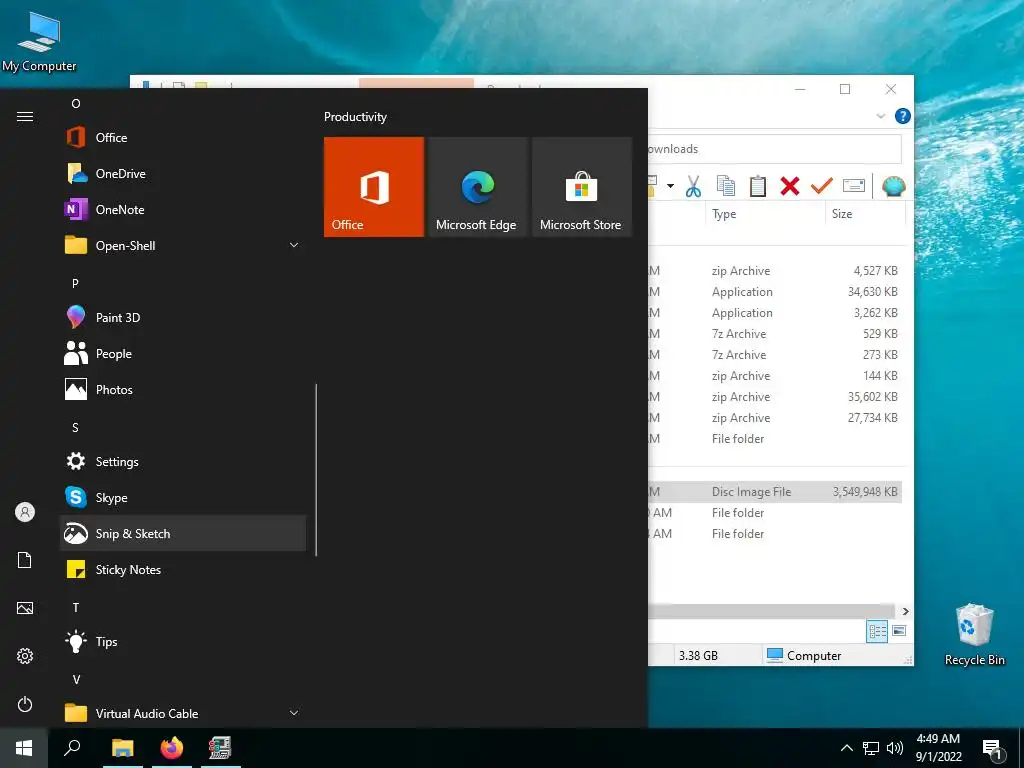Open Office from the app list
This screenshot has height=768, width=1024.
point(183,138)
